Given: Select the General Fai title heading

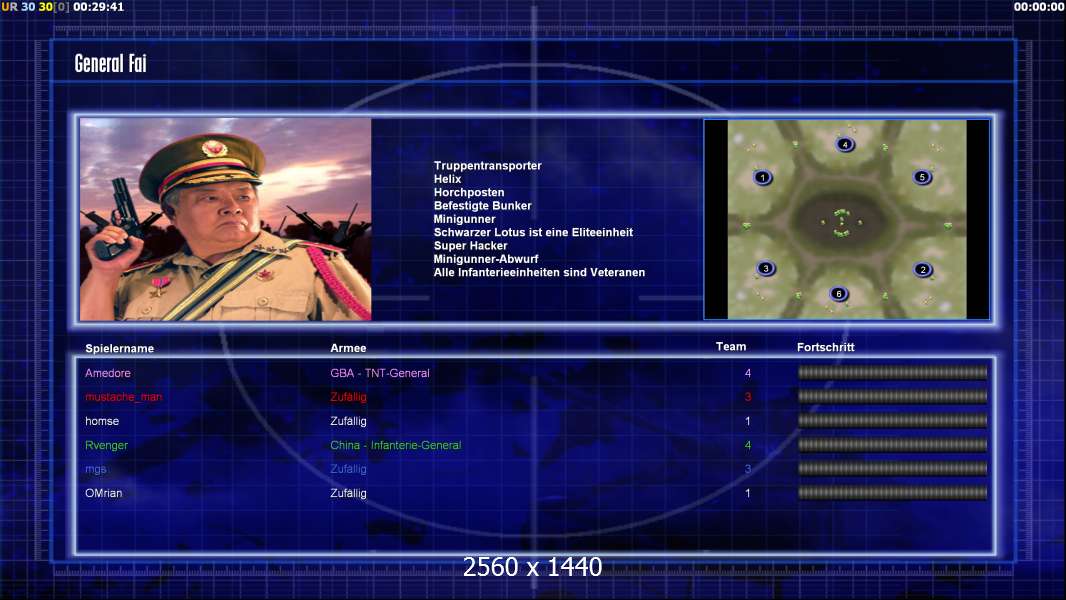Looking at the screenshot, I should coord(111,63).
